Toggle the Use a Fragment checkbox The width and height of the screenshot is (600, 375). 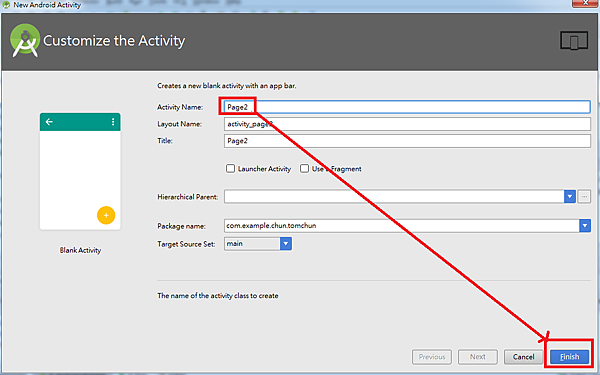304,169
